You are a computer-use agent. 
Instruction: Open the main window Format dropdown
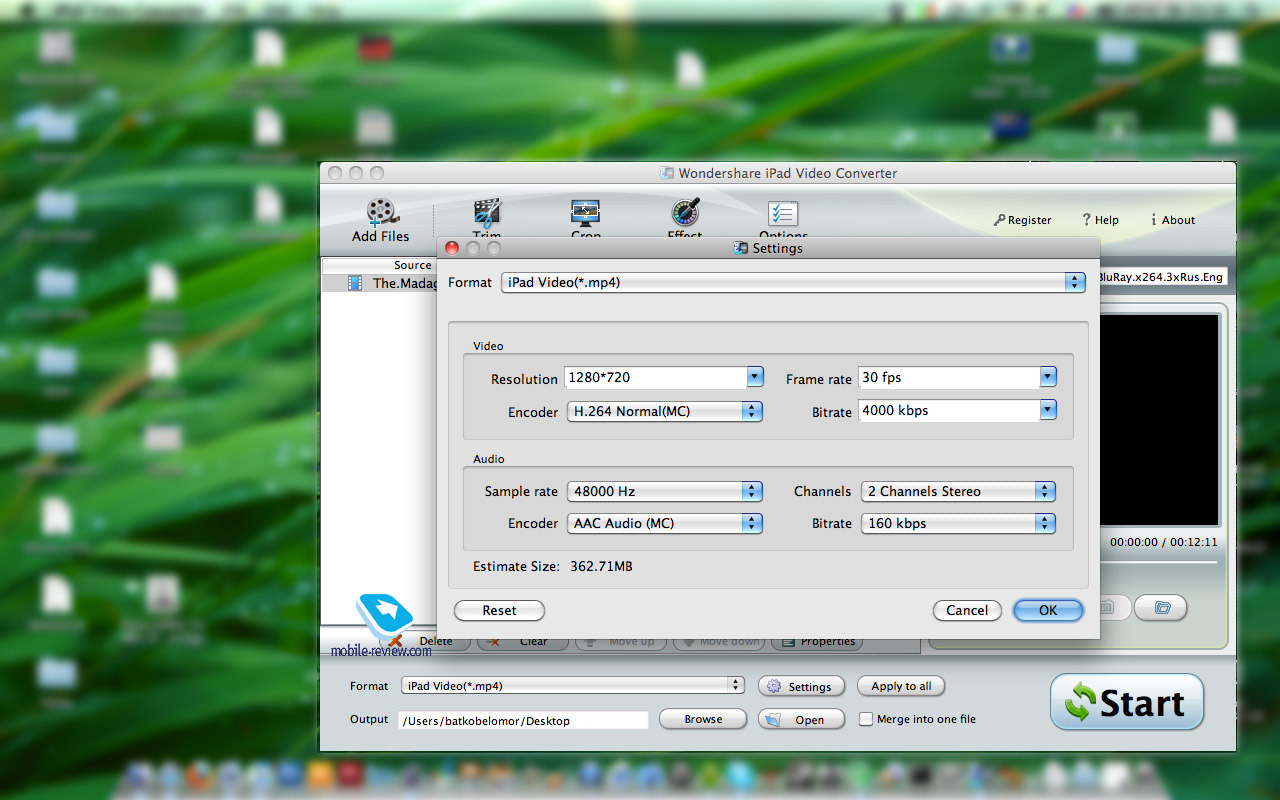click(573, 686)
